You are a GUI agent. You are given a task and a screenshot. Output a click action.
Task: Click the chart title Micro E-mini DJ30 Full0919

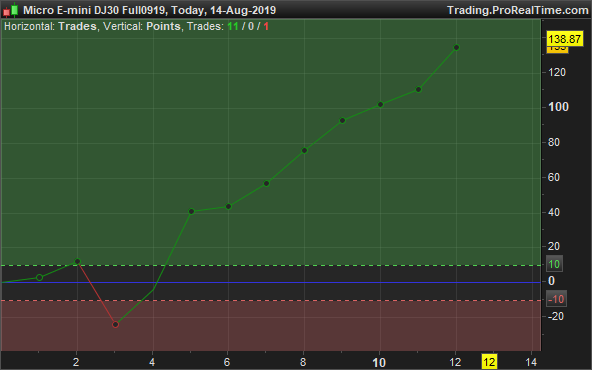click(94, 10)
